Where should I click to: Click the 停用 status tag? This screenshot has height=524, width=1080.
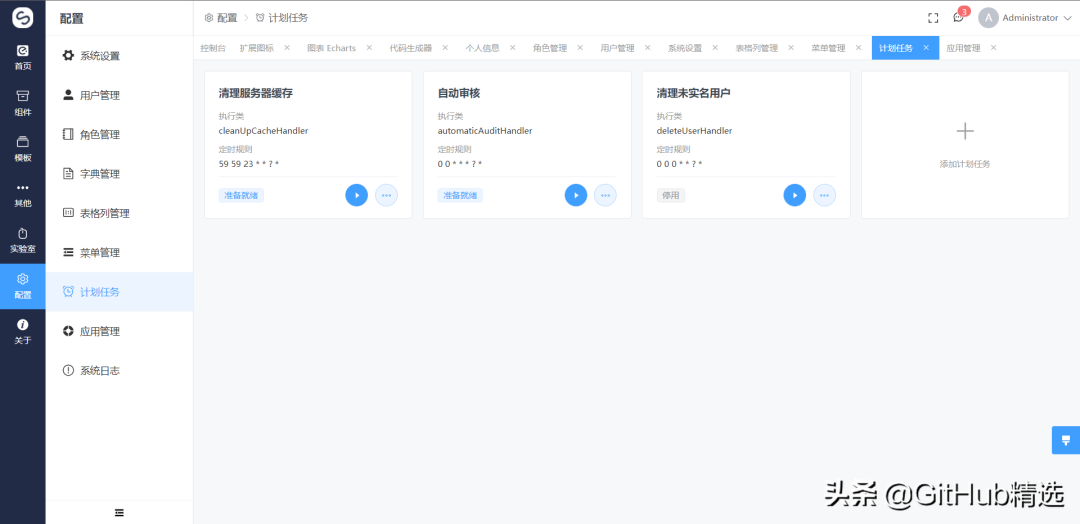(x=671, y=196)
